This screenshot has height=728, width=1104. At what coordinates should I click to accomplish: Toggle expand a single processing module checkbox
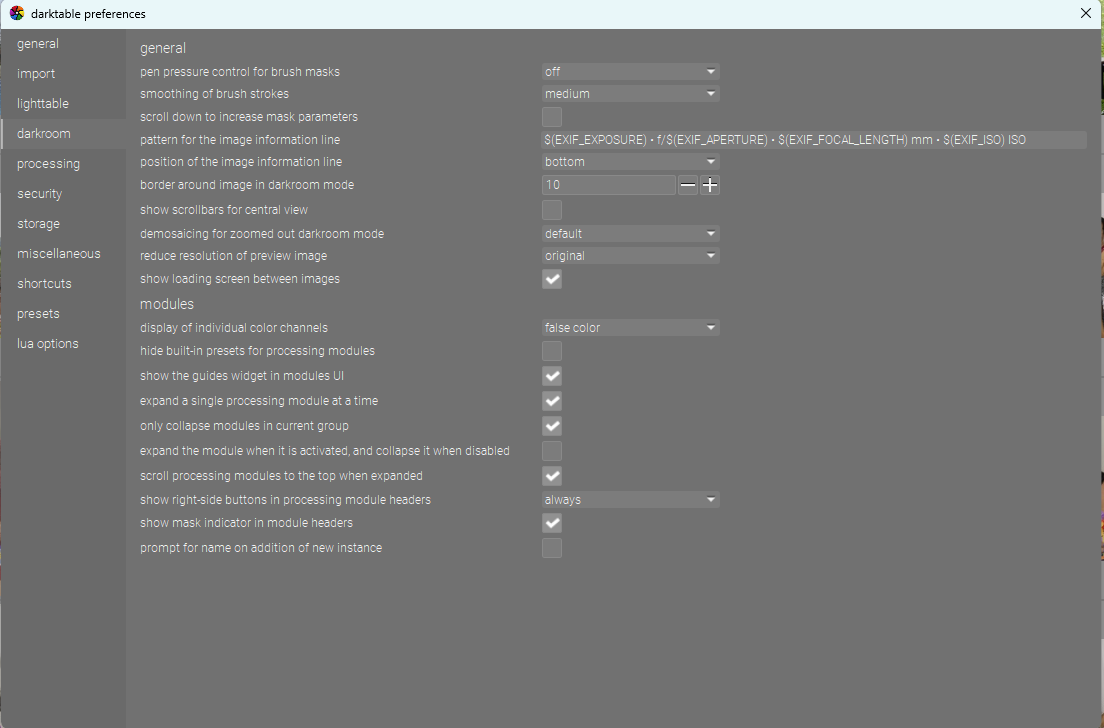[x=552, y=401]
